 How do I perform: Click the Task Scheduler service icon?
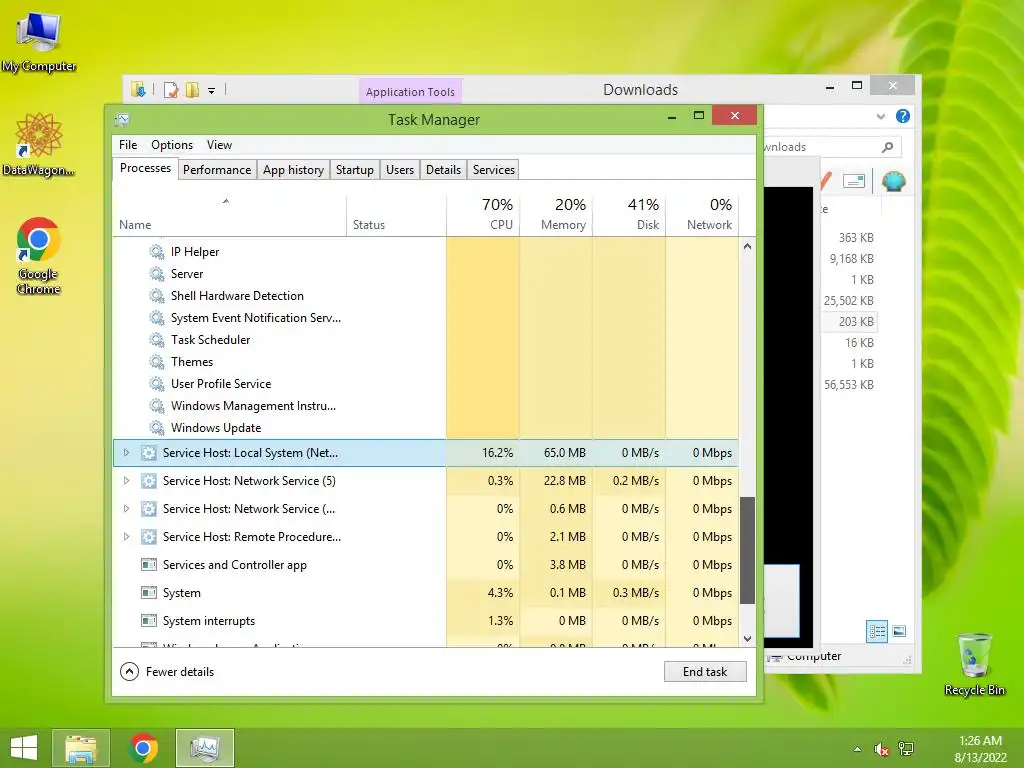(x=156, y=340)
